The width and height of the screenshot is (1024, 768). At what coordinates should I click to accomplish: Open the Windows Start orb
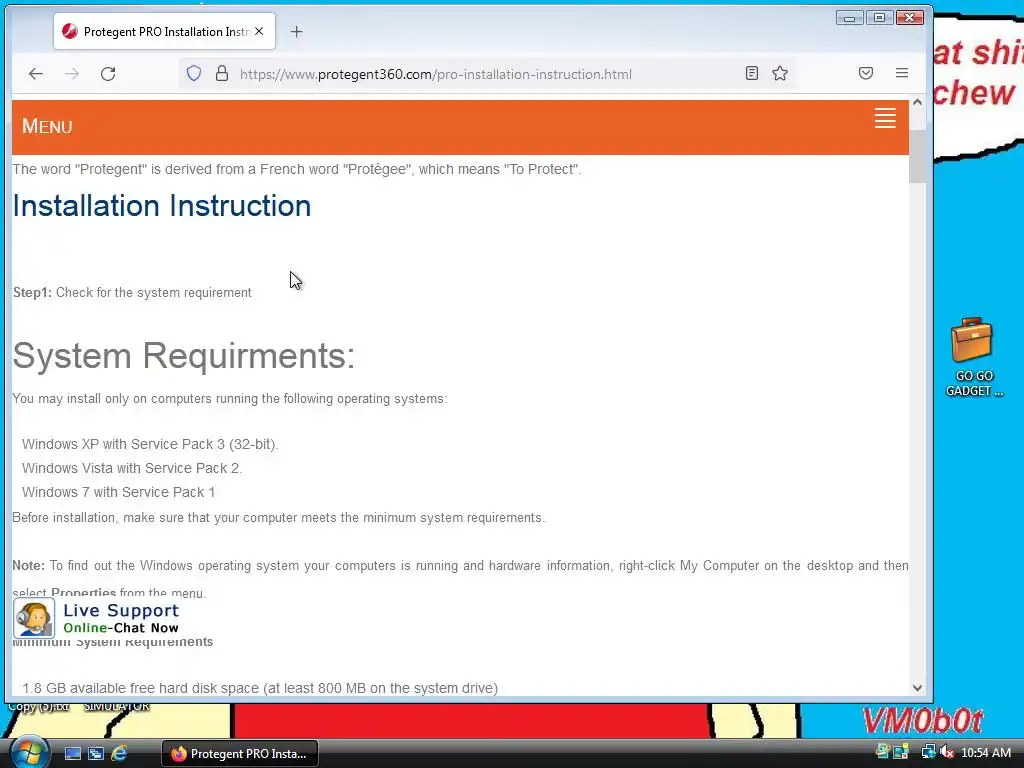[29, 752]
